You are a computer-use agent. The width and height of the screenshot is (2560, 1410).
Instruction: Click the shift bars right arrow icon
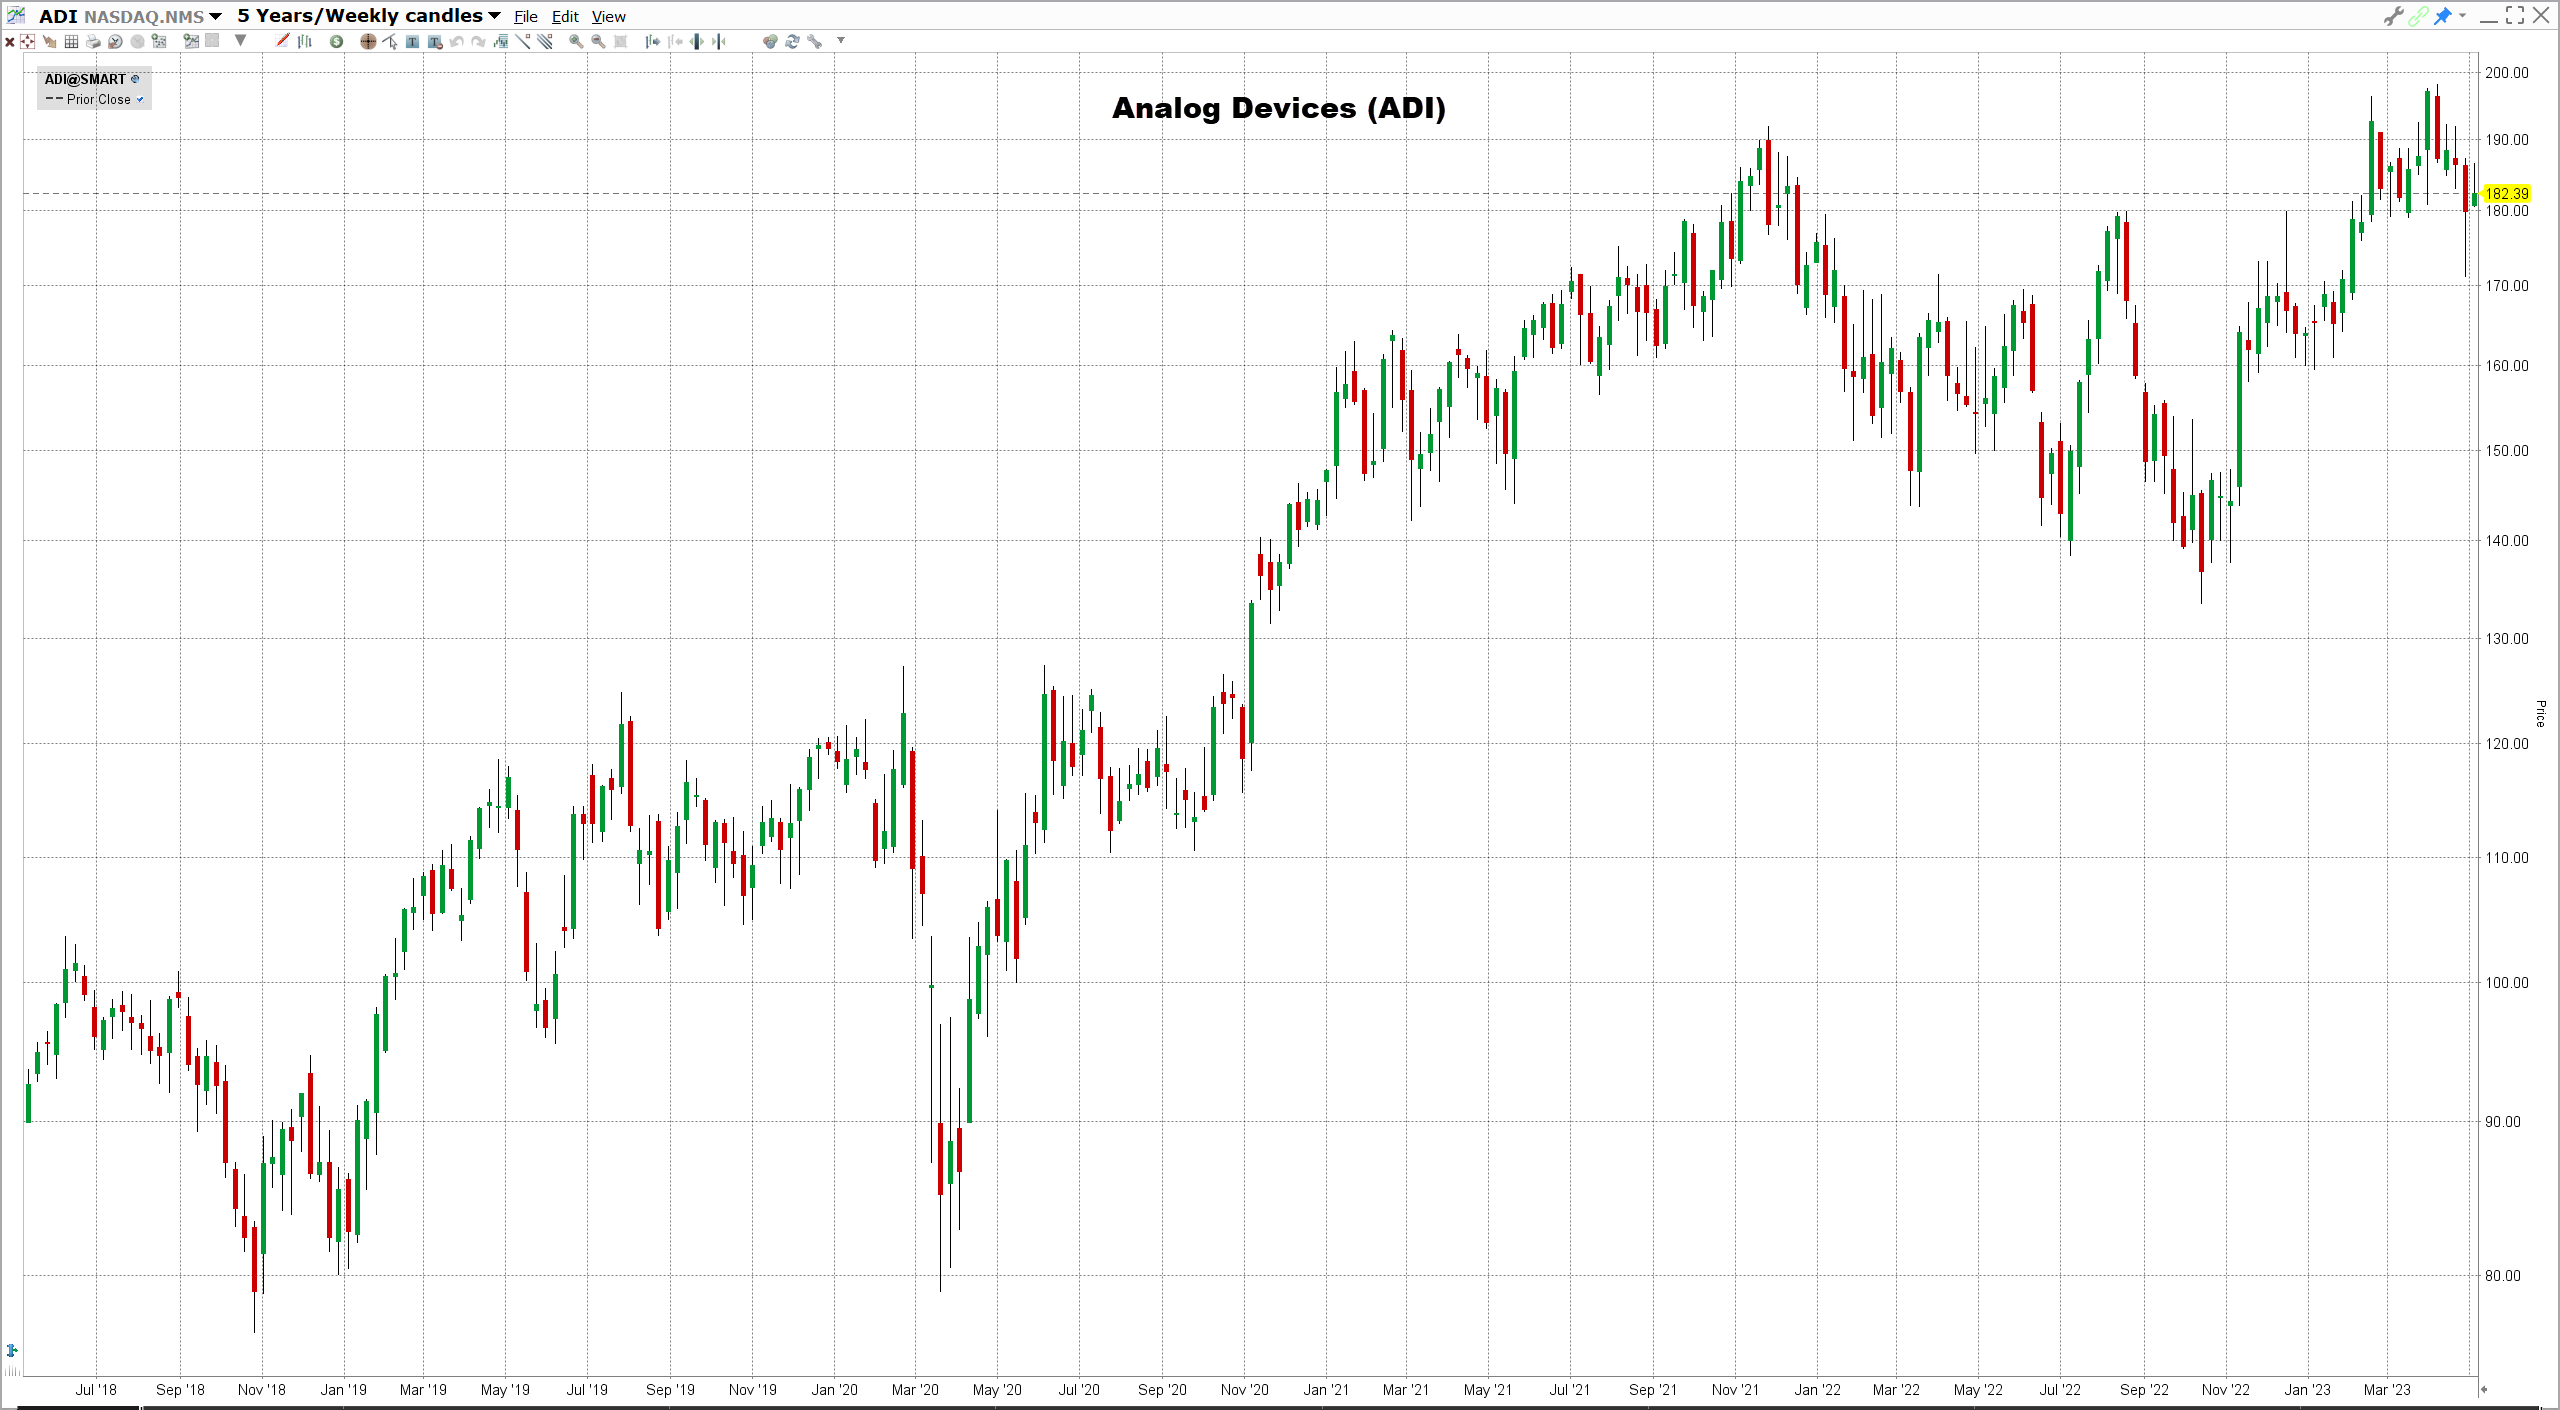pos(653,42)
